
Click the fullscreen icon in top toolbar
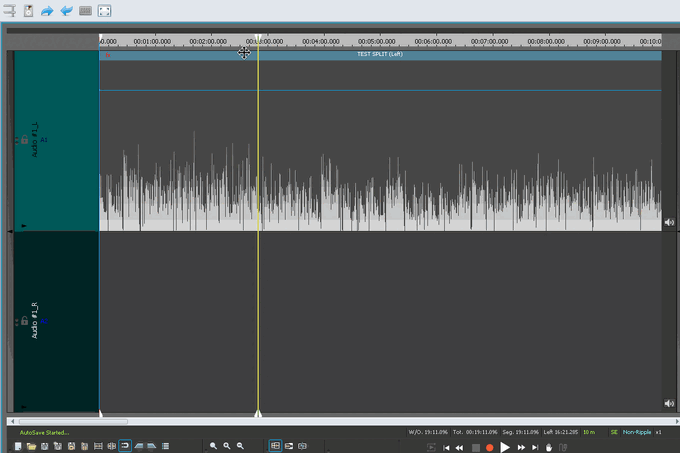pyautogui.click(x=104, y=11)
